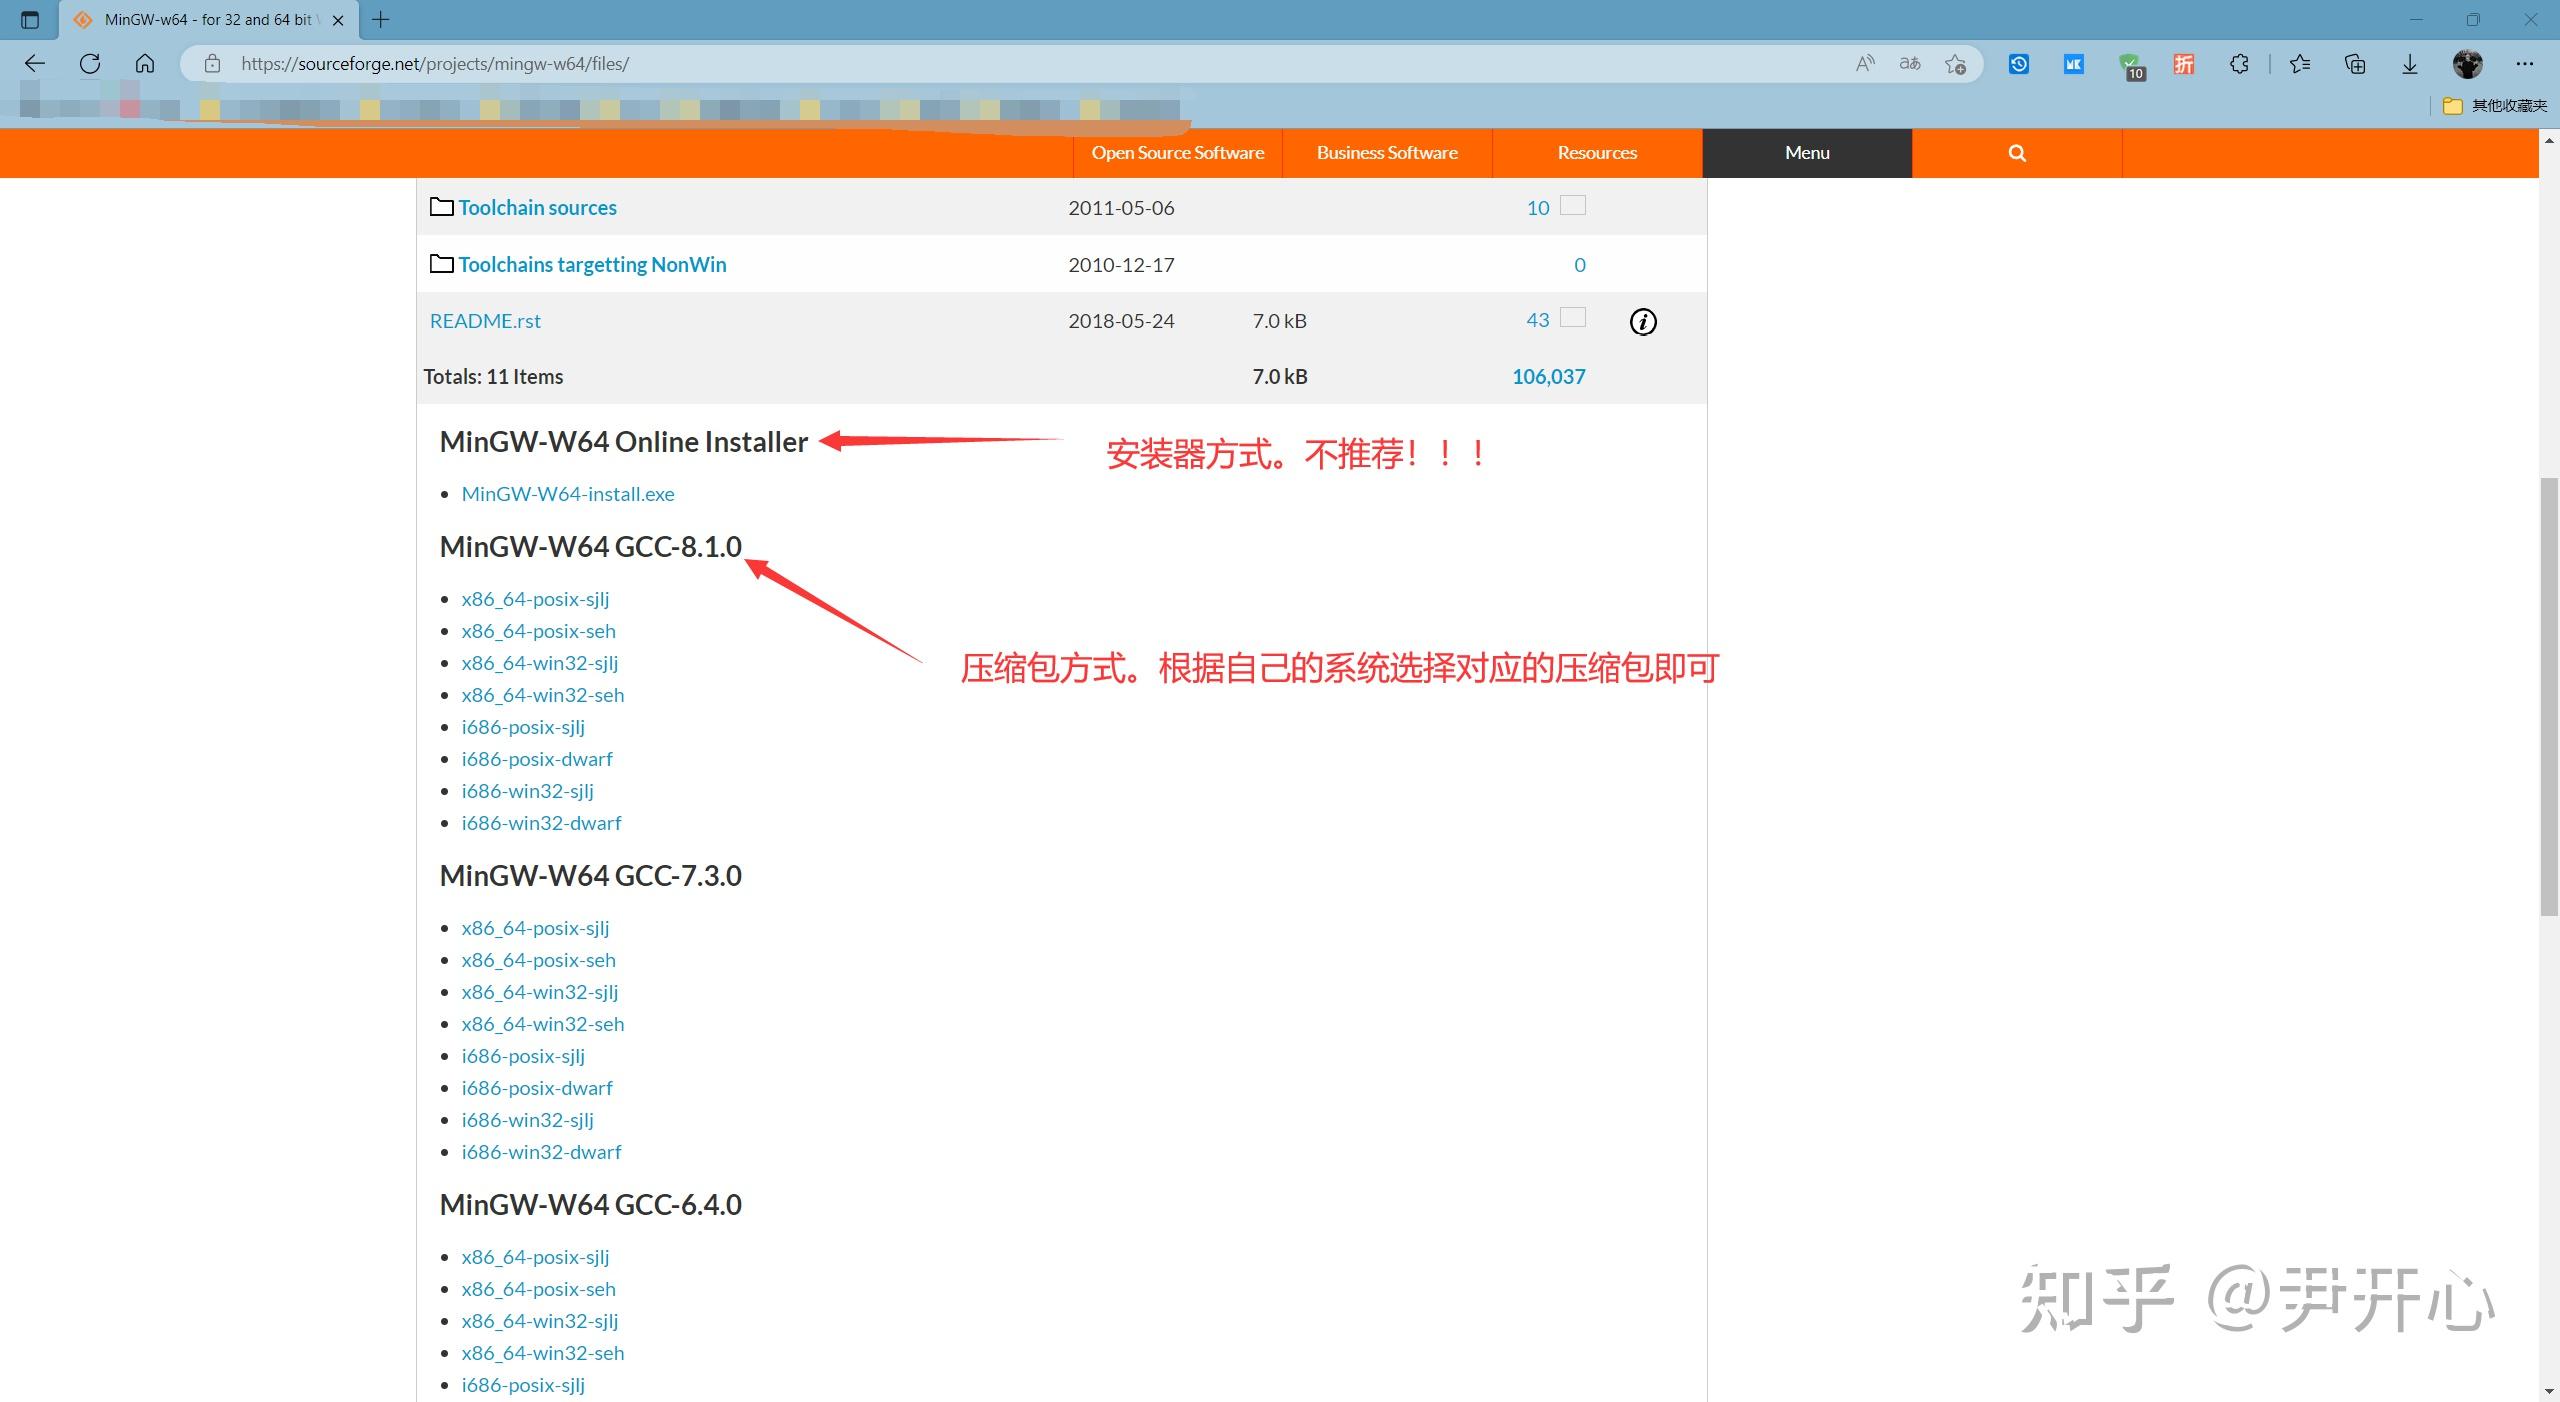
Task: Download GCC-7.3.0 i686-win32-dwarf
Action: click(x=541, y=1152)
